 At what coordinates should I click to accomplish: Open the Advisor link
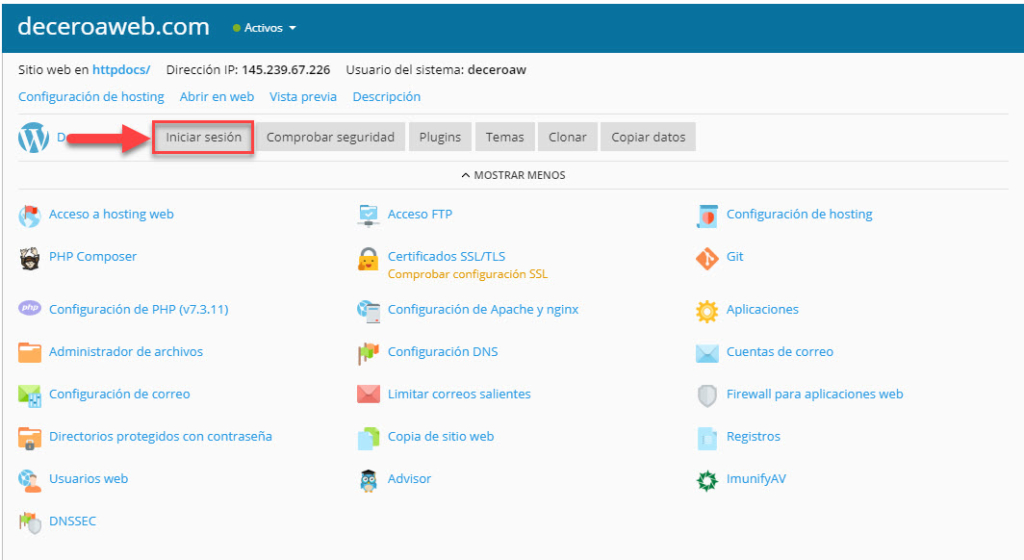(409, 479)
